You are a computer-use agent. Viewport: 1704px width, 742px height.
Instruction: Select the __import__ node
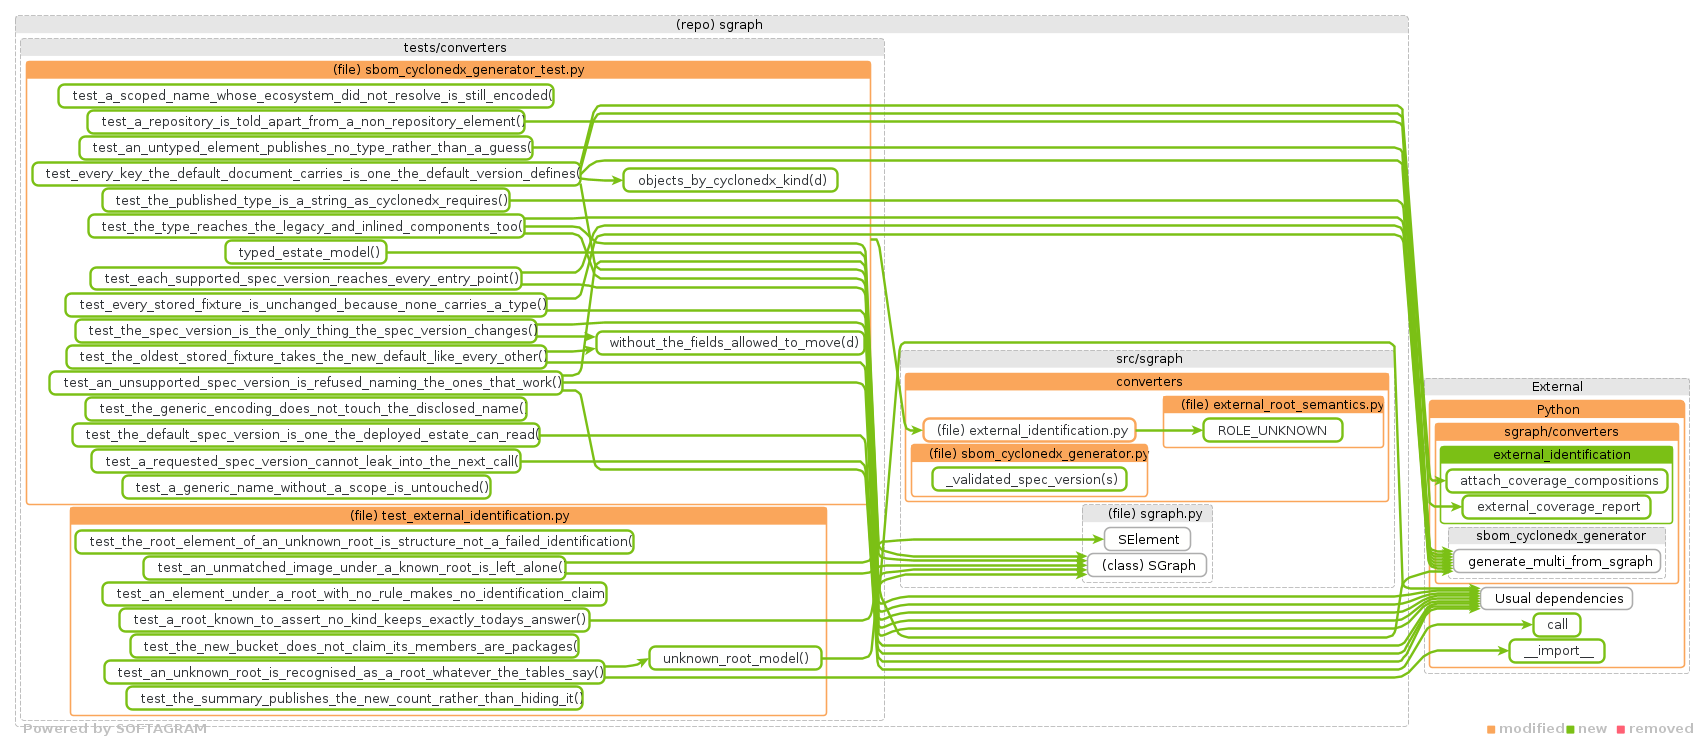[x=1557, y=650]
